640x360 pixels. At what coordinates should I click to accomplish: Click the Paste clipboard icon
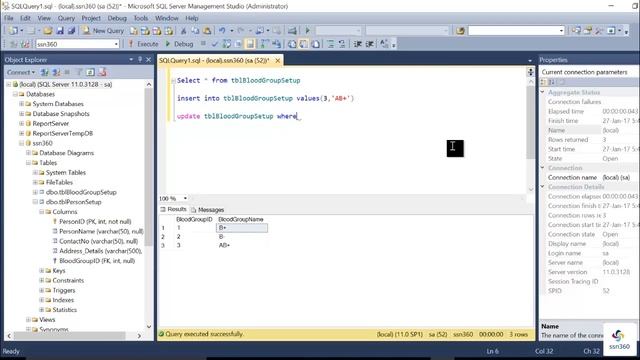207,31
